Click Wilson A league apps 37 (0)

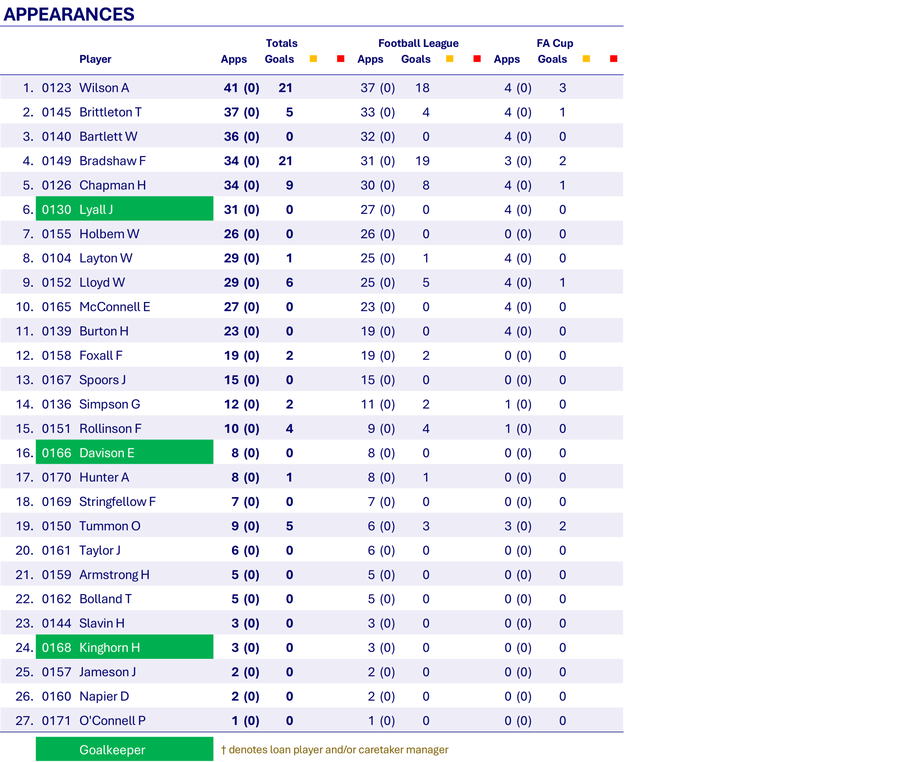tap(378, 88)
